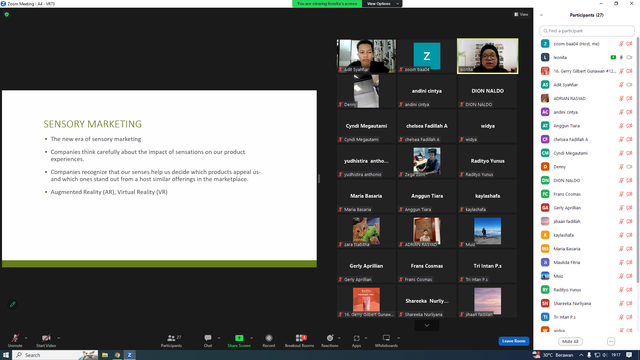This screenshot has height=360, width=640.
Task: Click divider handle between slide and gallery
Action: [x=319, y=178]
